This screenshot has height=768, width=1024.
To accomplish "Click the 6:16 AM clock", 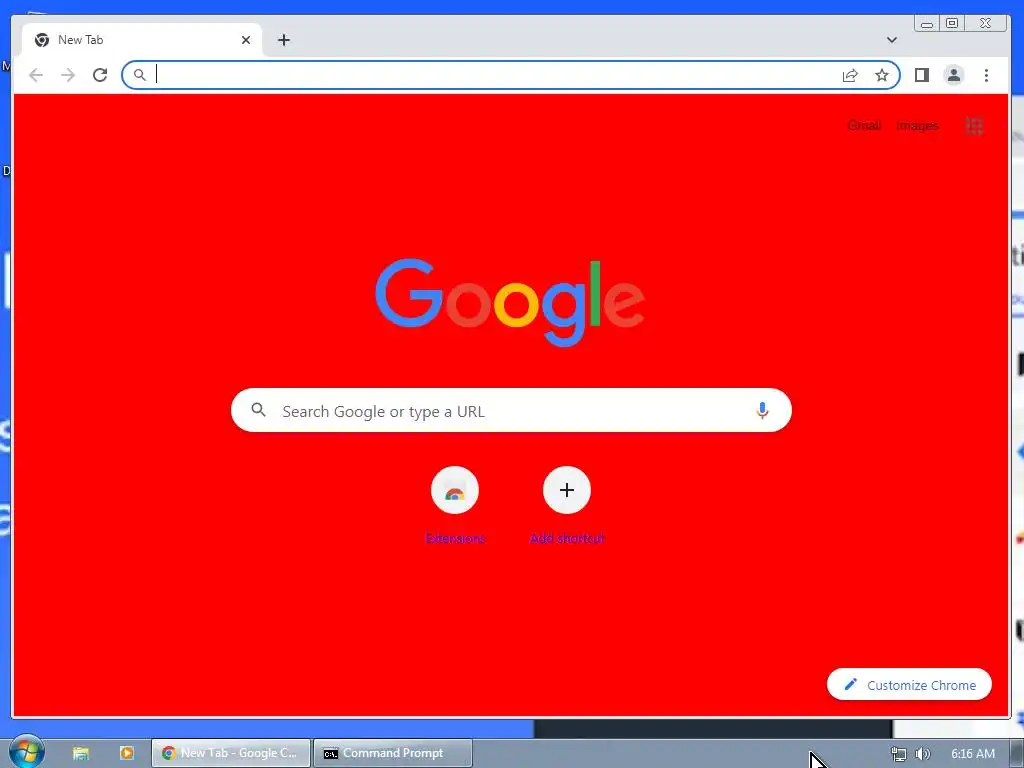I will click(x=972, y=754).
